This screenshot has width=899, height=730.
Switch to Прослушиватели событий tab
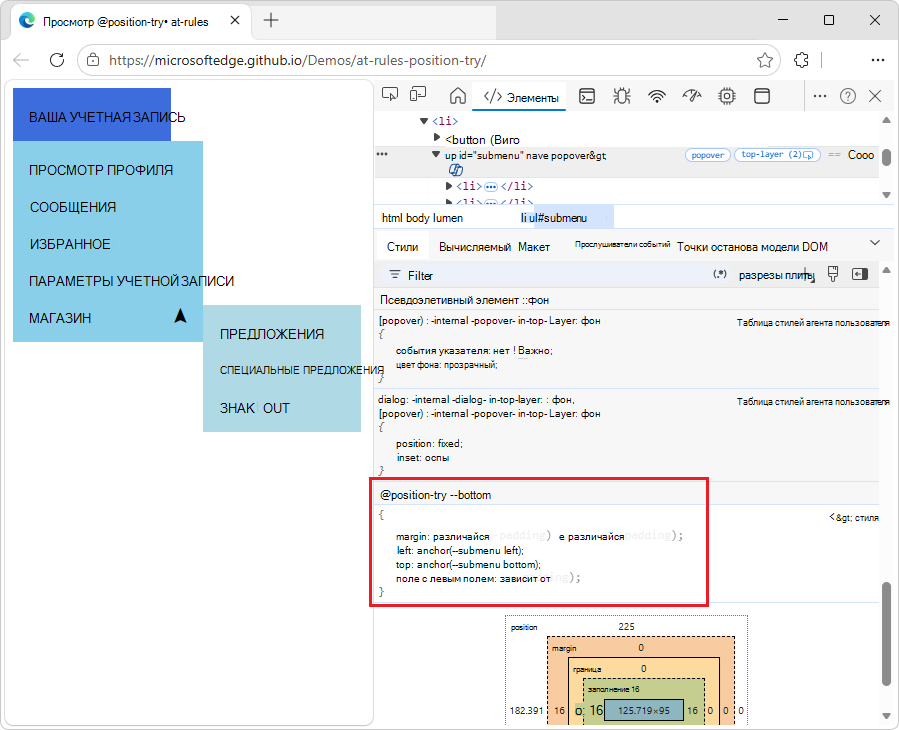(x=622, y=244)
